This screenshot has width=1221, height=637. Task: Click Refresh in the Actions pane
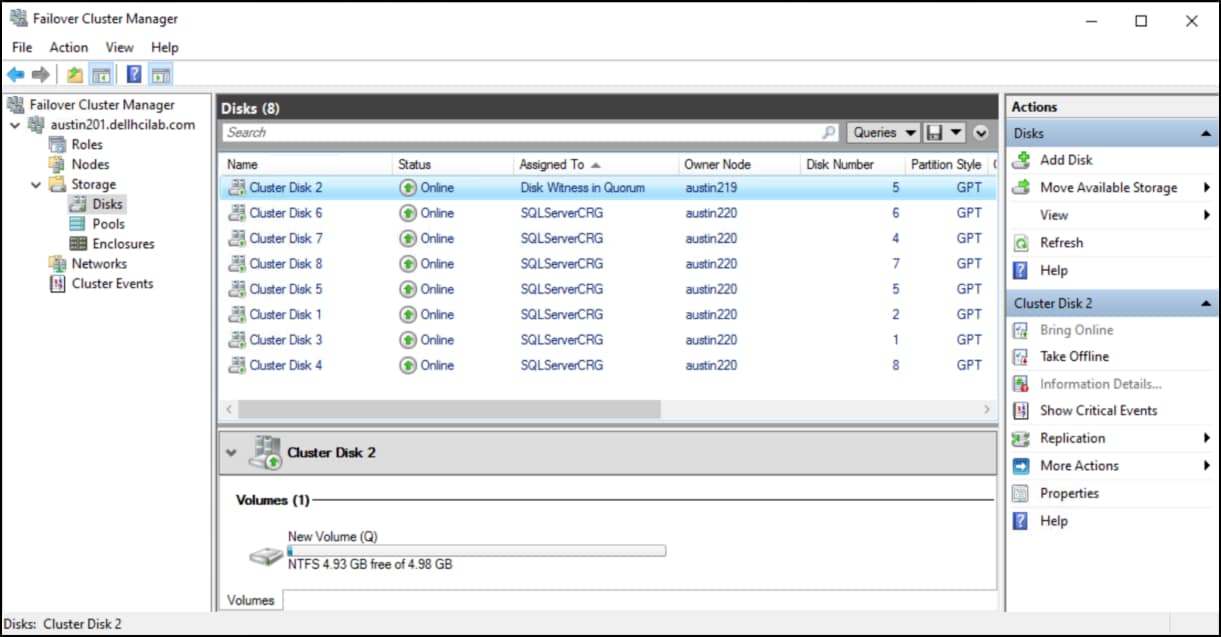point(1061,243)
